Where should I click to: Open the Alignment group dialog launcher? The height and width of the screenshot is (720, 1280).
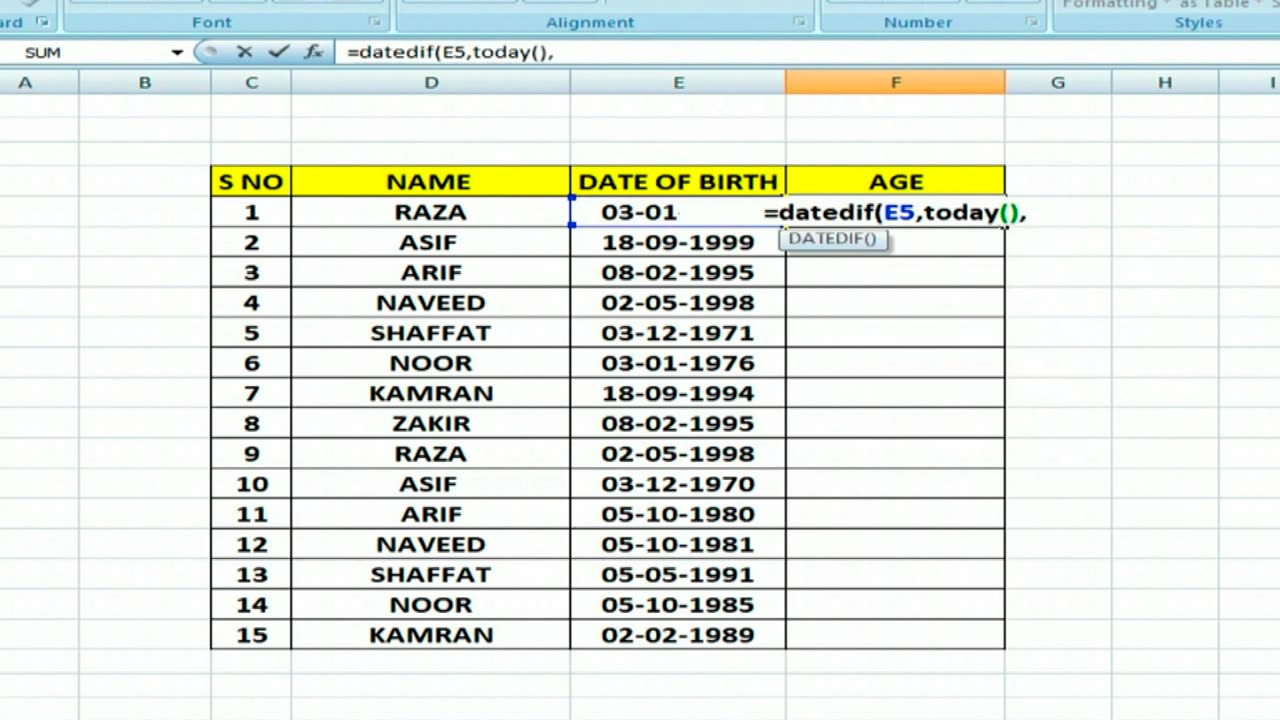point(799,21)
